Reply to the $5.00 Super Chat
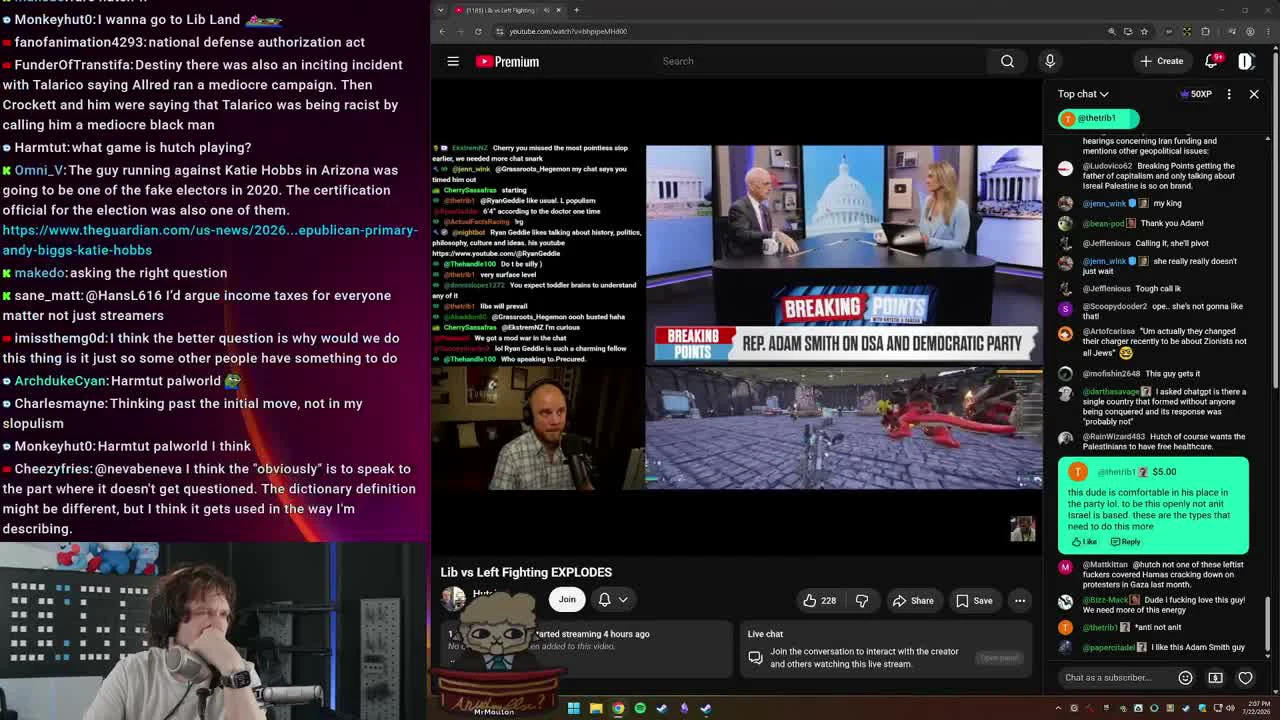The height and width of the screenshot is (720, 1280). point(1126,542)
